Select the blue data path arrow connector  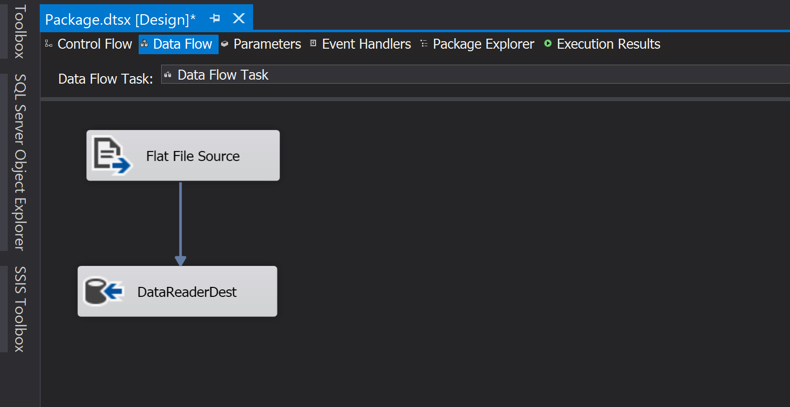[x=181, y=223]
